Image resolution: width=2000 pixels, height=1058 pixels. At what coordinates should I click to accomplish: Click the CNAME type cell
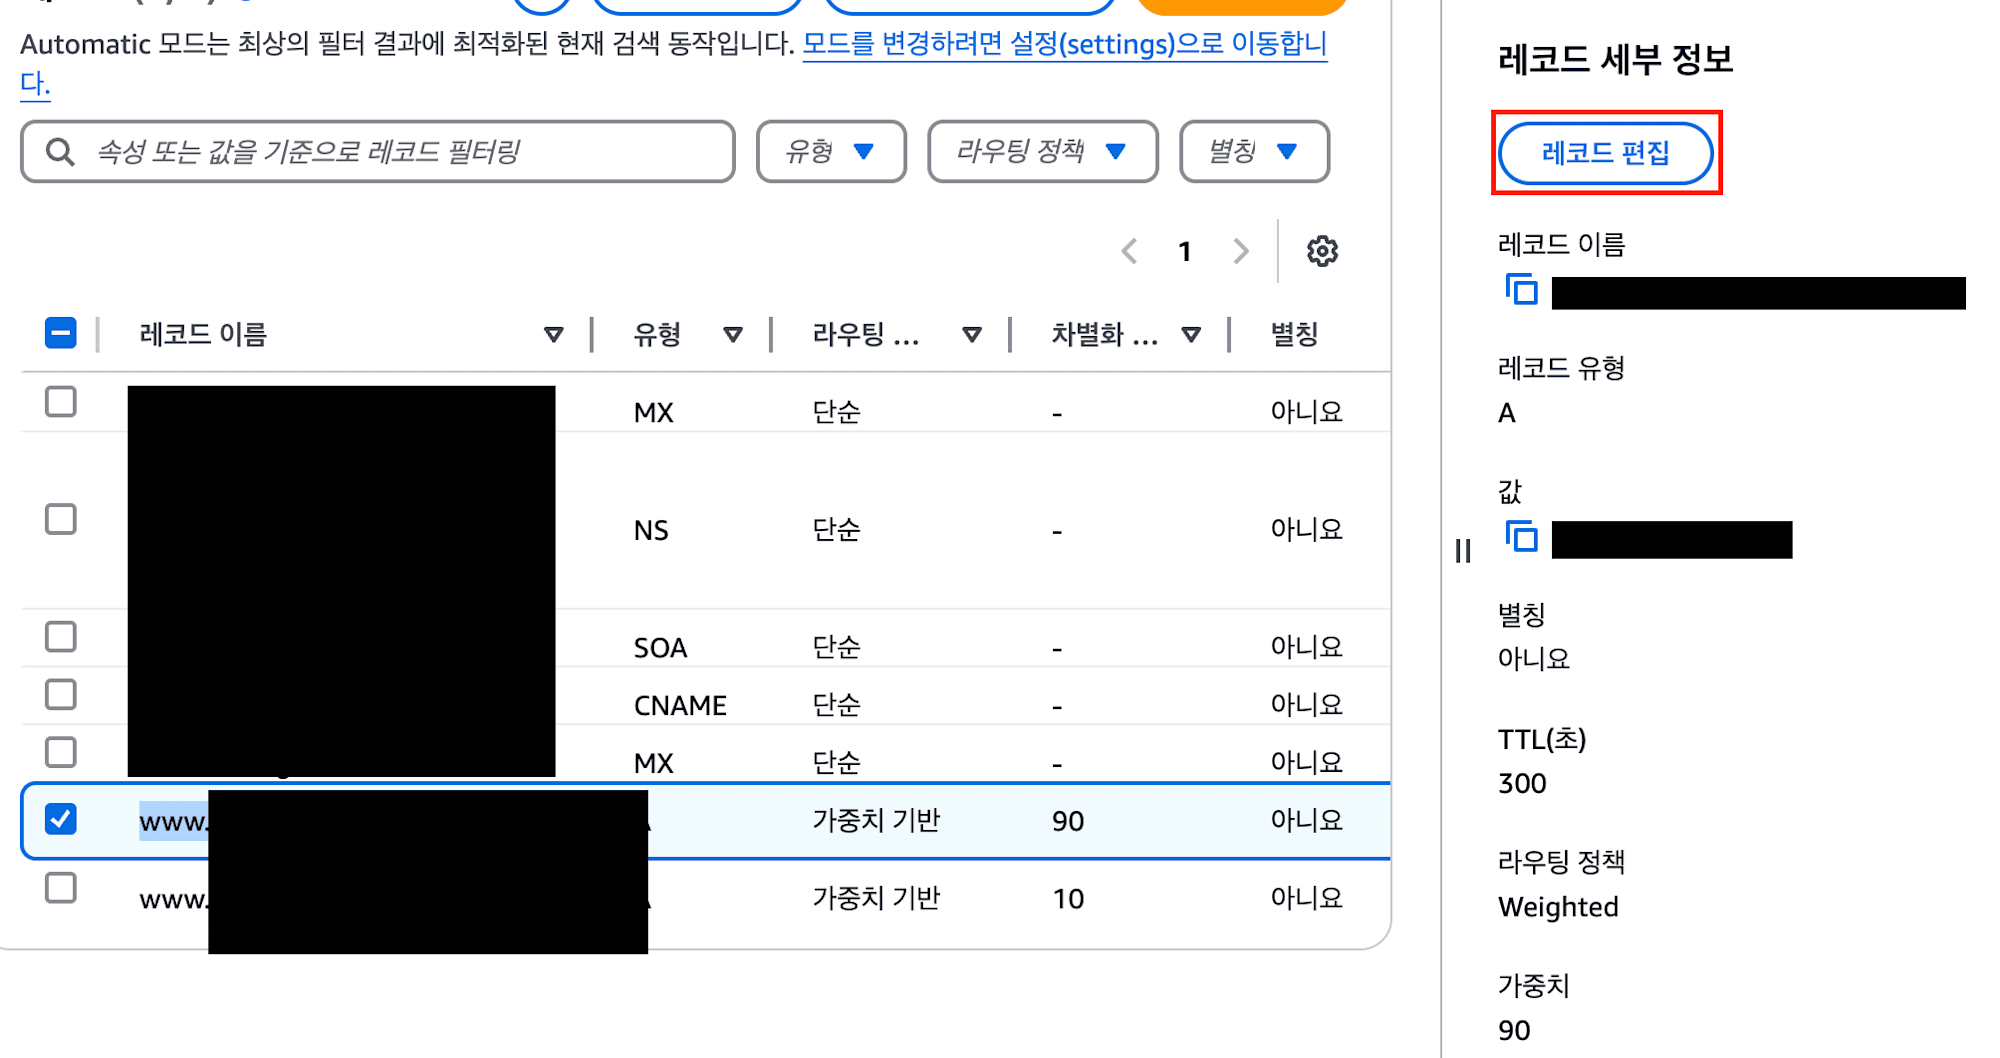click(x=680, y=705)
